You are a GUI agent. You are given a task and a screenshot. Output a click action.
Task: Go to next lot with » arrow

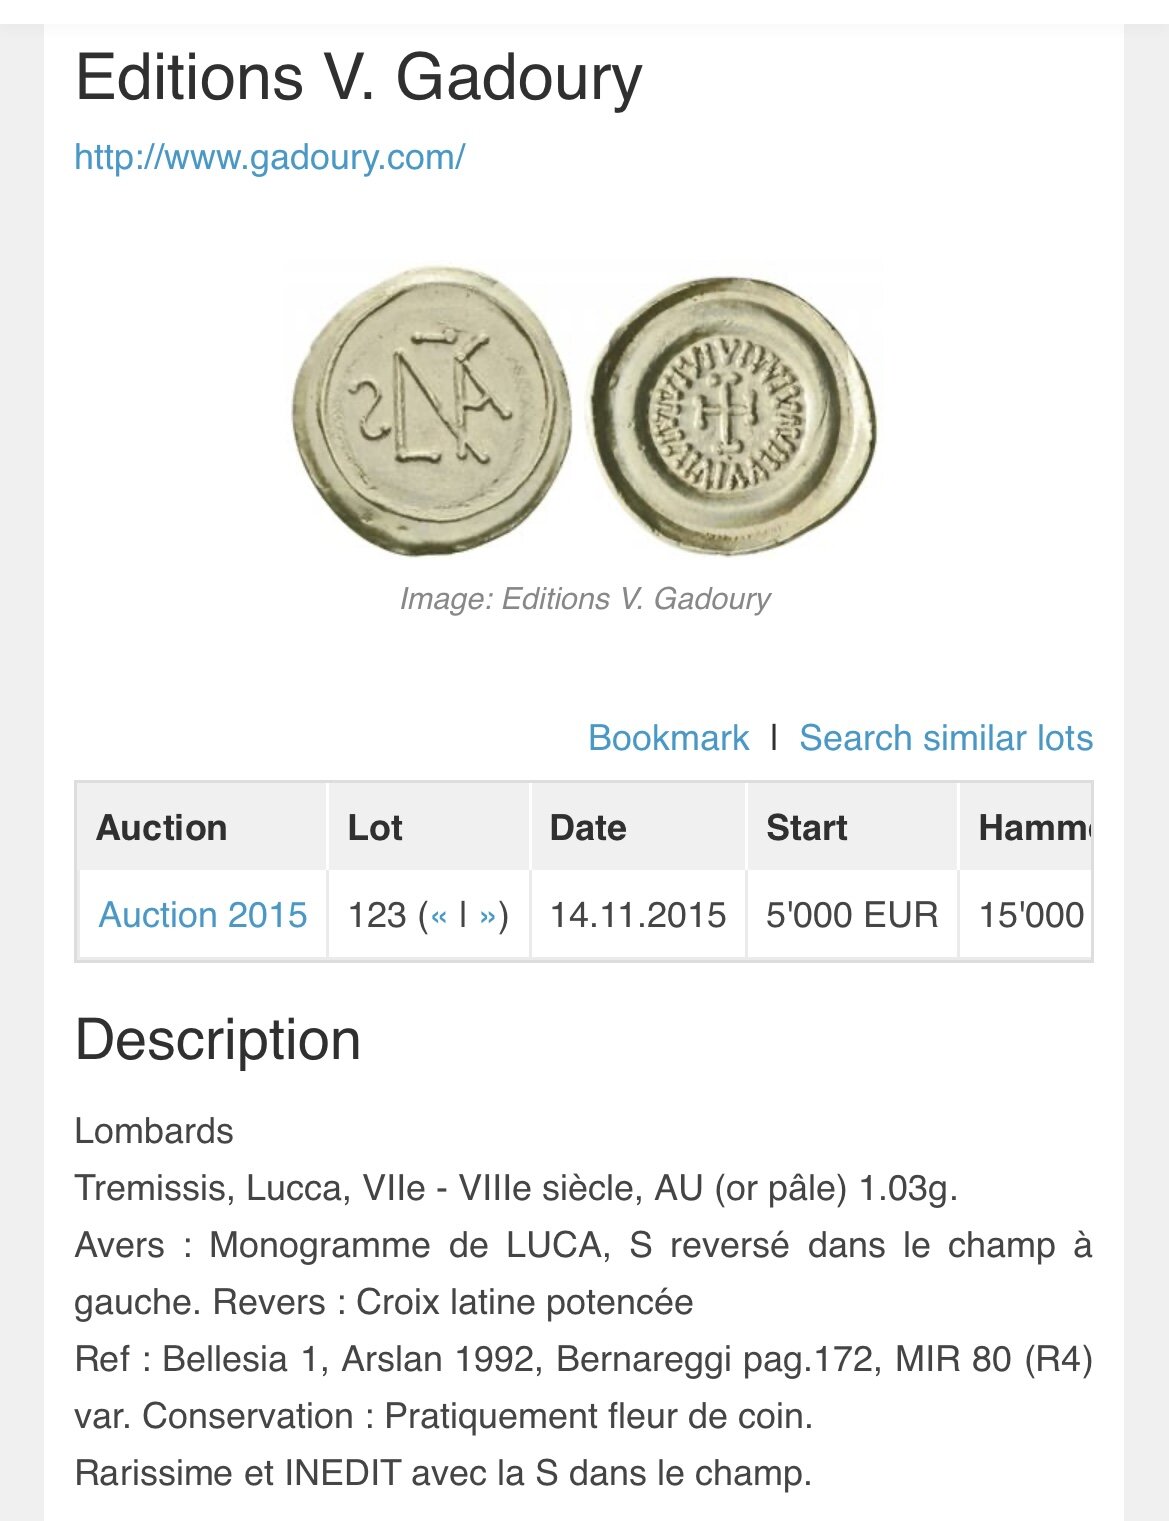pos(488,915)
